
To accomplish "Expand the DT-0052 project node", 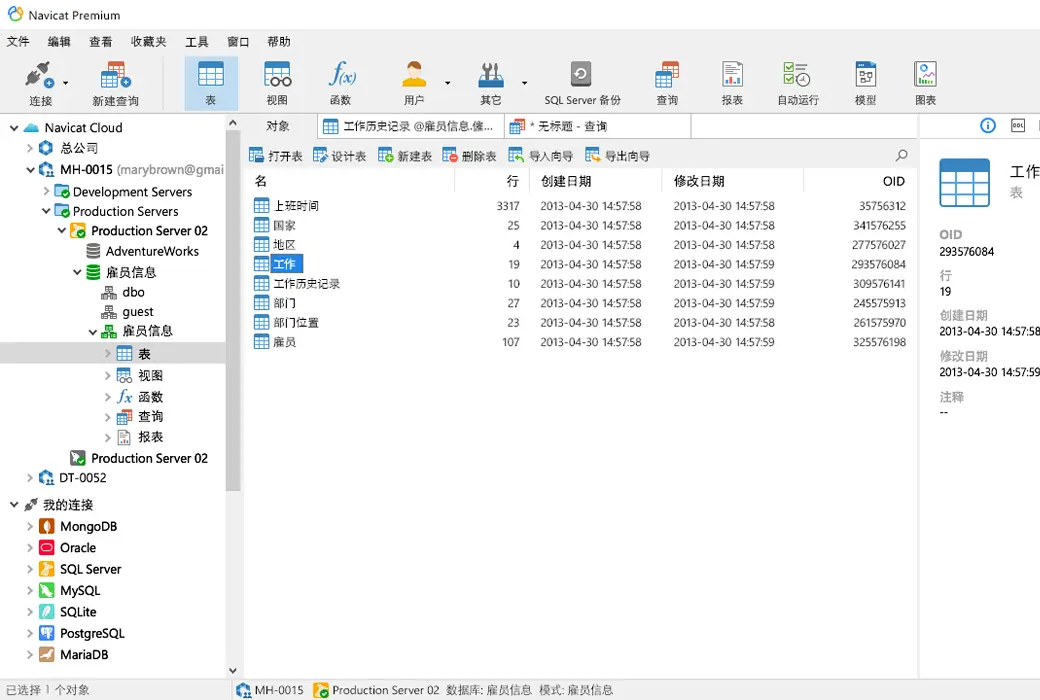I will click(29, 478).
